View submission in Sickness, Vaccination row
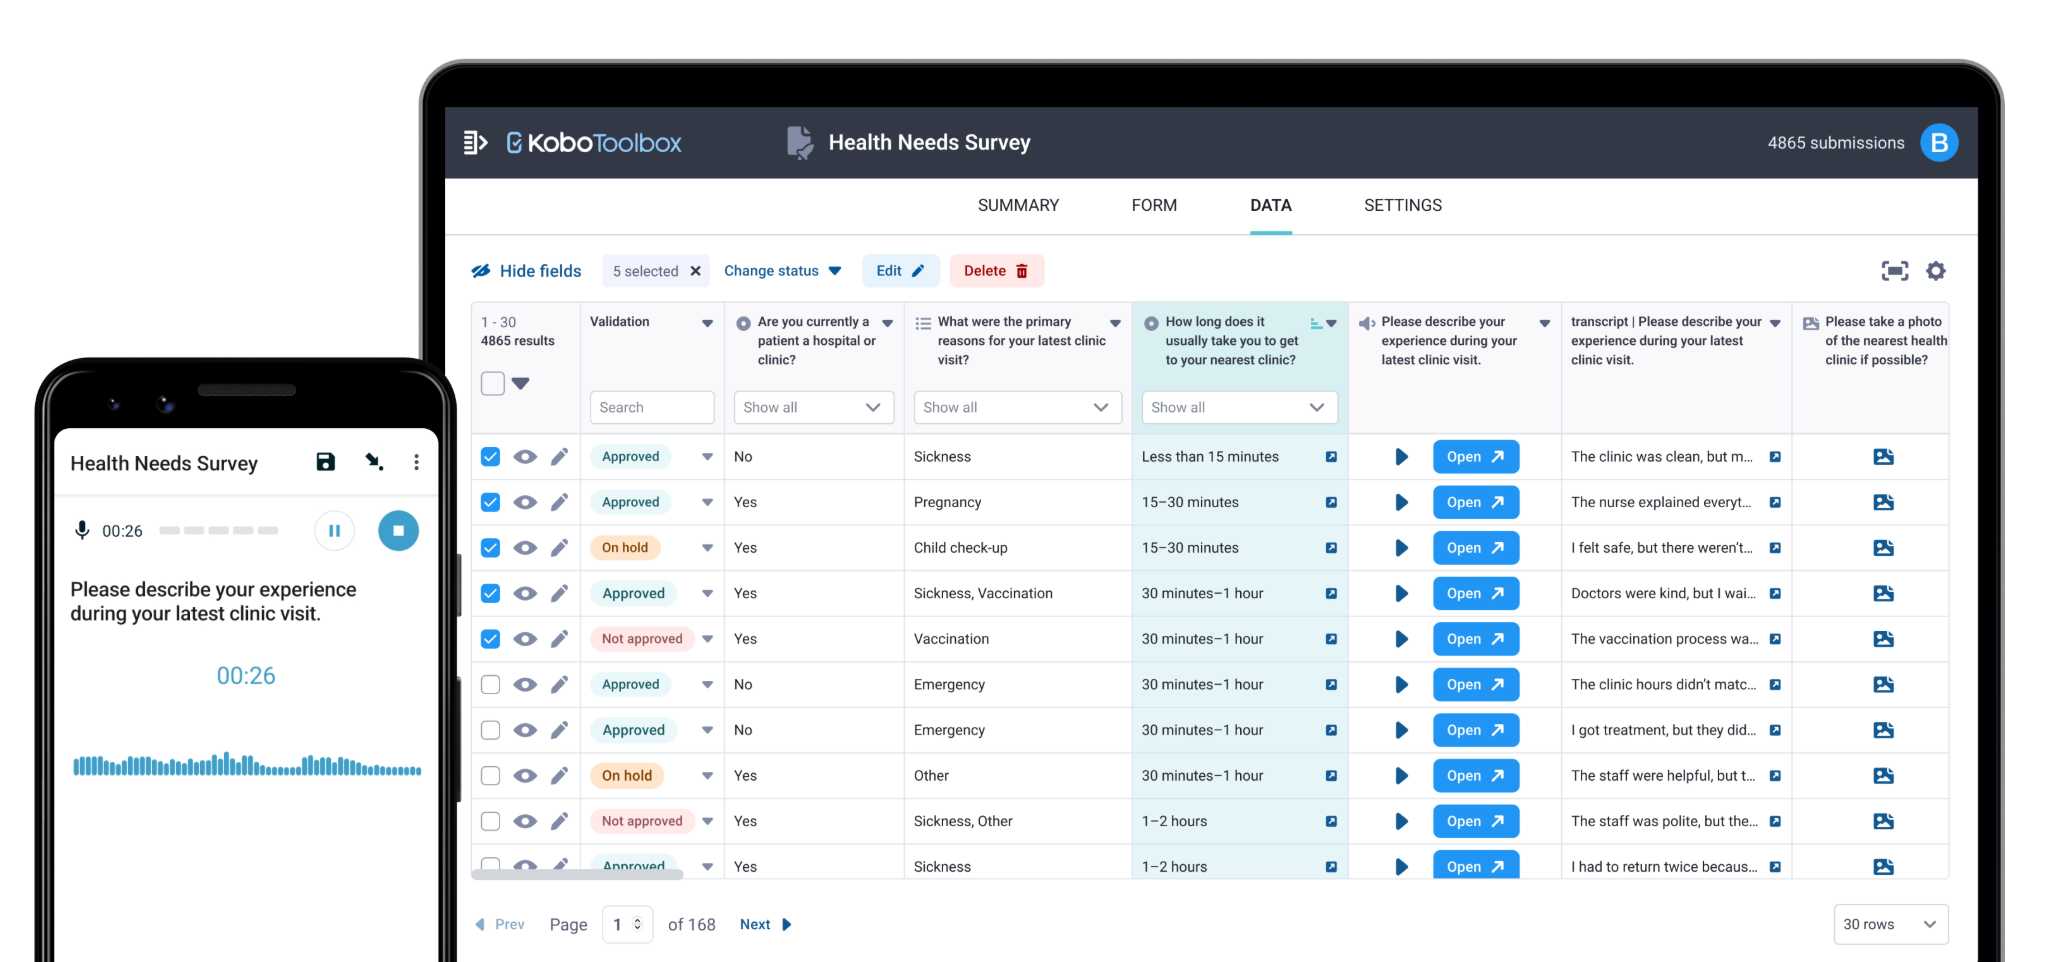 point(525,594)
